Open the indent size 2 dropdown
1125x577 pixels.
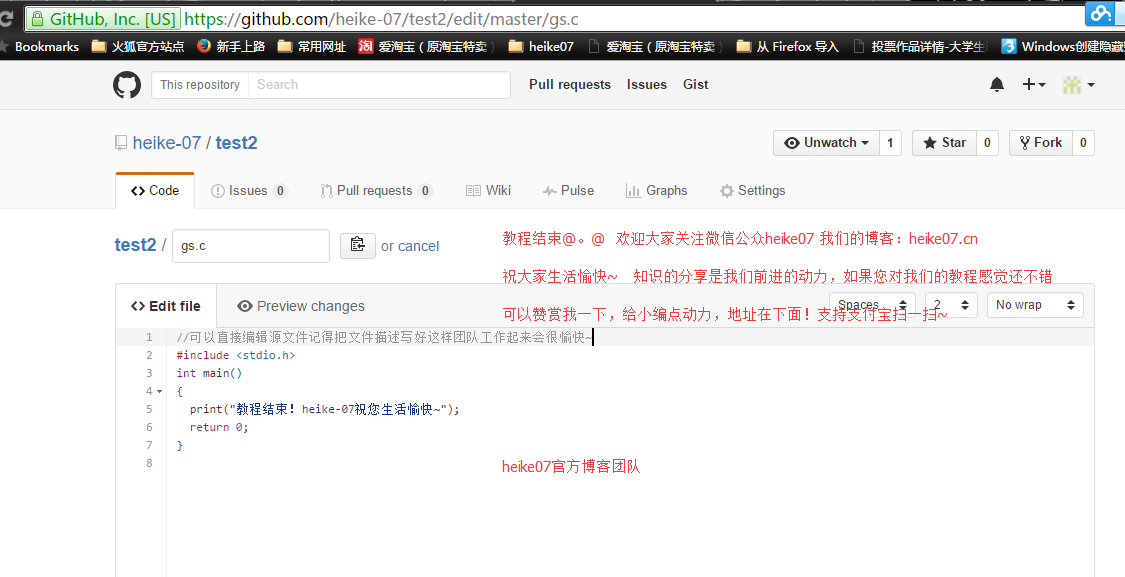coord(951,305)
